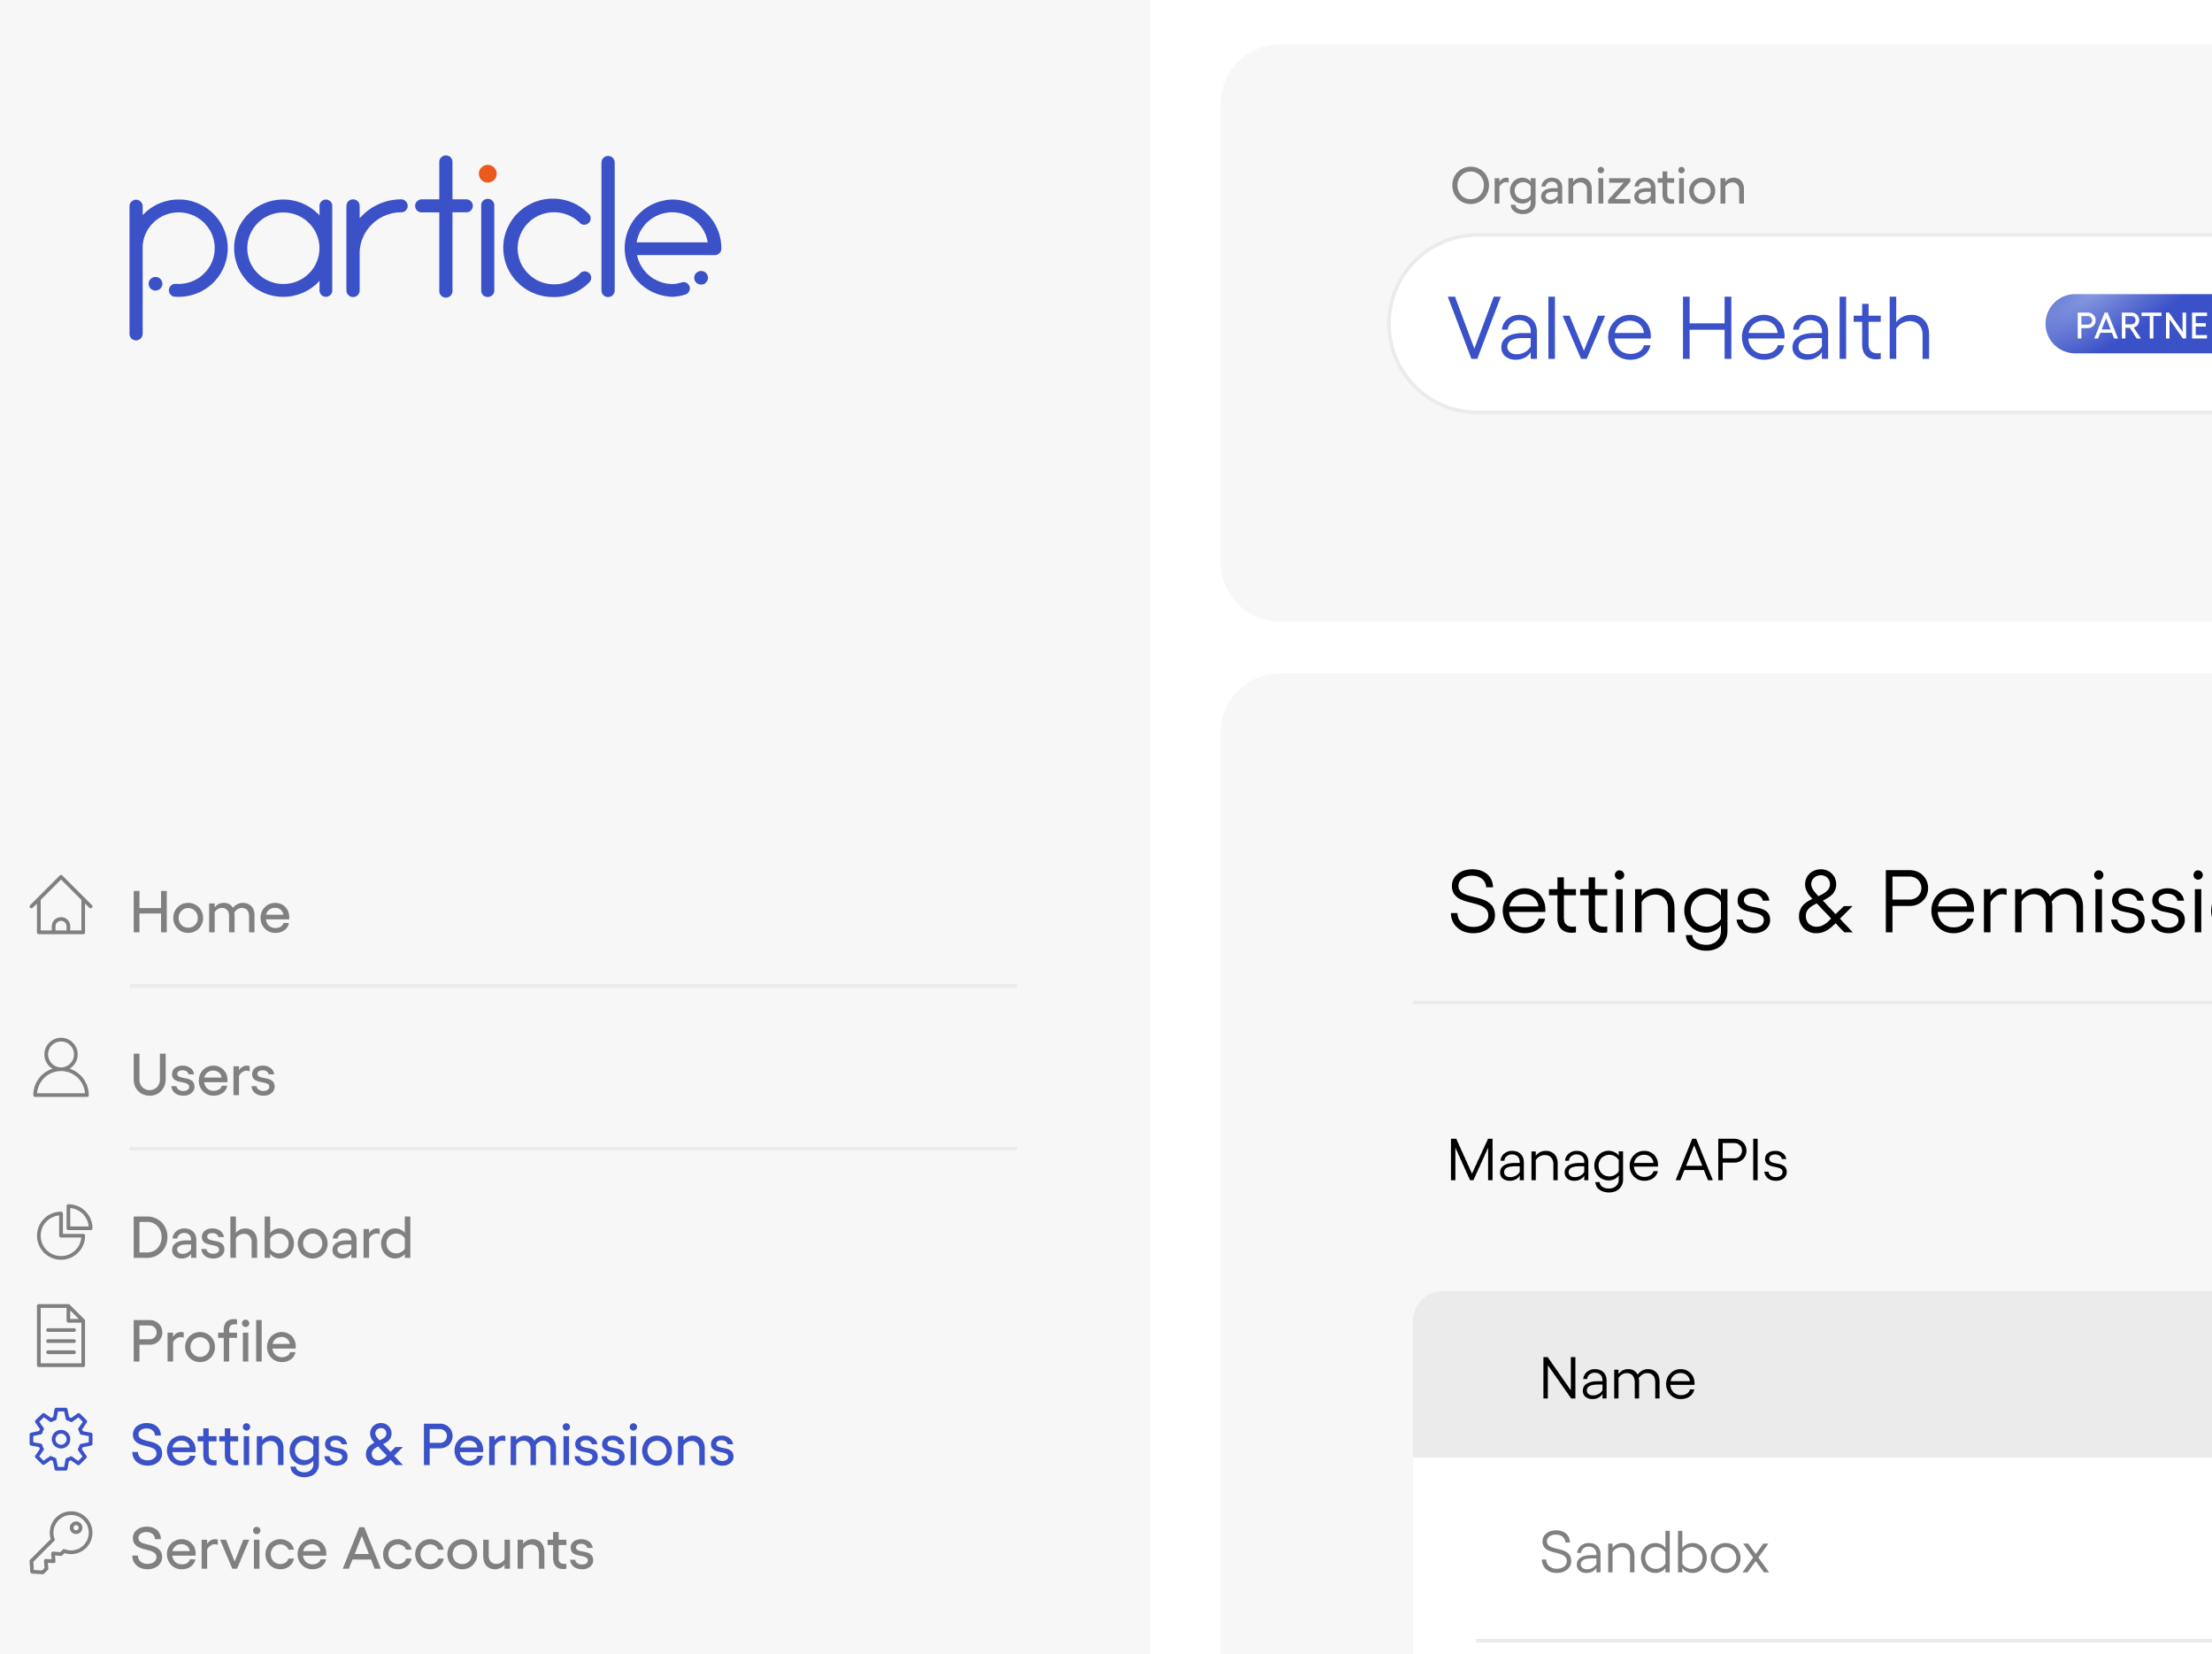Click the gear icon for Settings & Permissions
This screenshot has width=2212, height=1654.
tap(61, 1440)
